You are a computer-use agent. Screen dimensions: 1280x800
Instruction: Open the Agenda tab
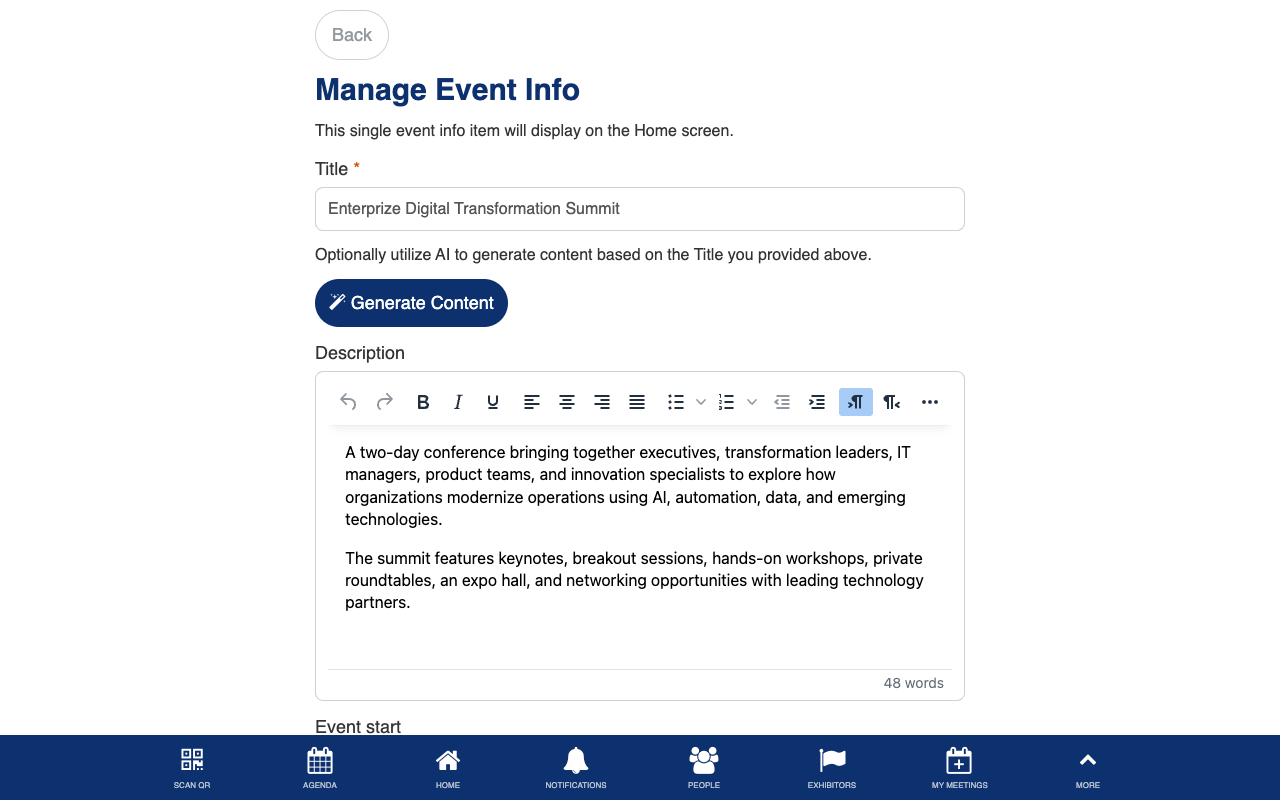coord(320,768)
